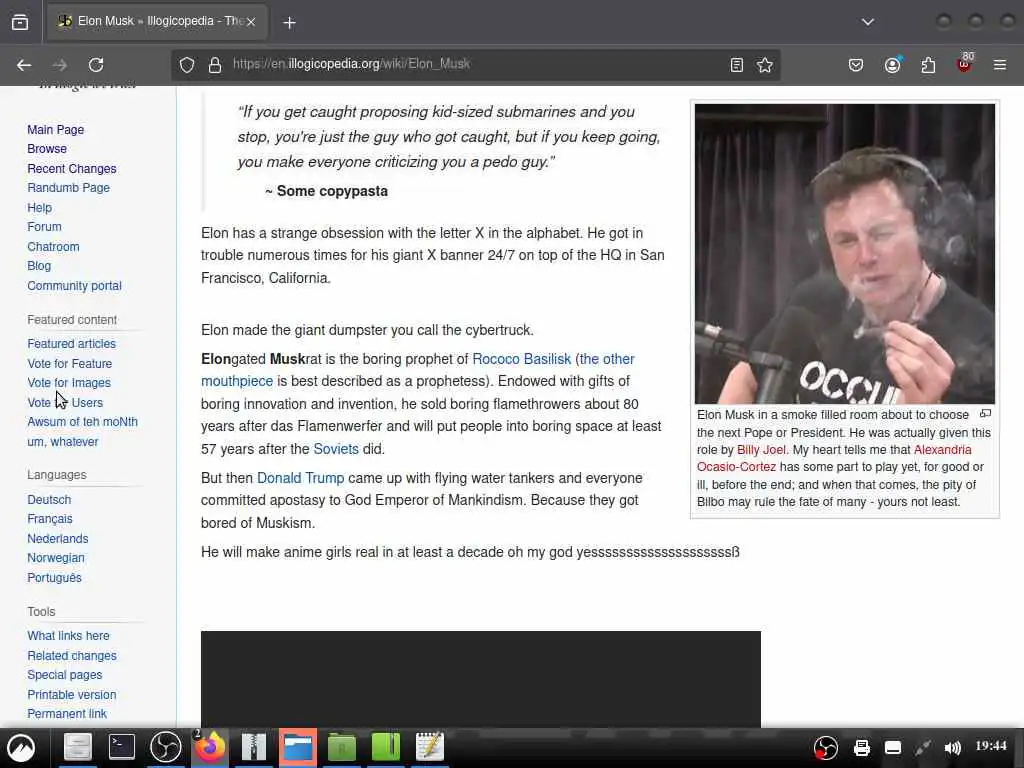This screenshot has width=1024, height=768.
Task: Follow the Rococo Basilisk link
Action: 521,359
